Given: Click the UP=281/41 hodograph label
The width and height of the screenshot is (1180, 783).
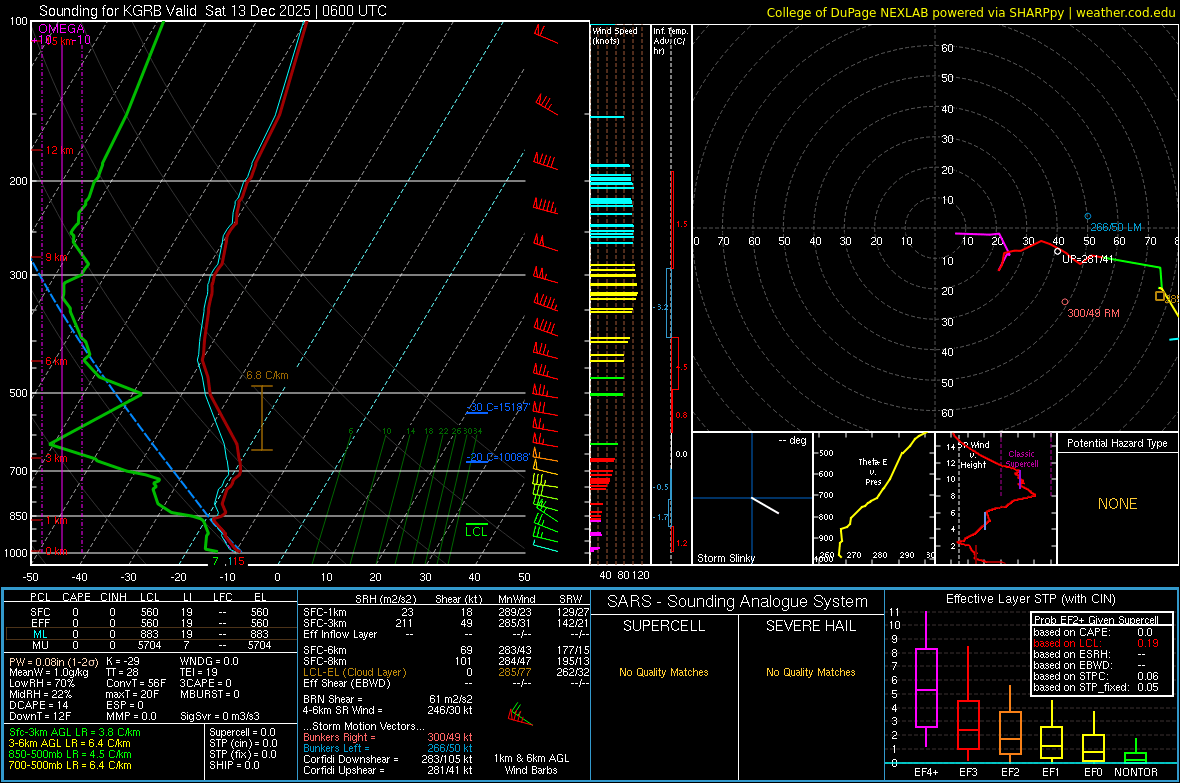Looking at the screenshot, I should click(x=1087, y=259).
